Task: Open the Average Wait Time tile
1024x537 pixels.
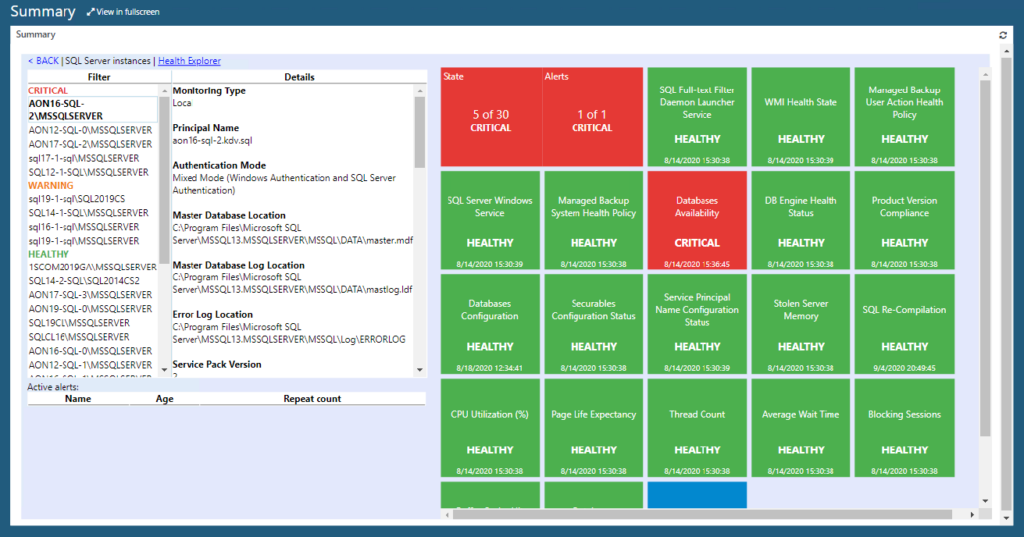Action: point(801,428)
